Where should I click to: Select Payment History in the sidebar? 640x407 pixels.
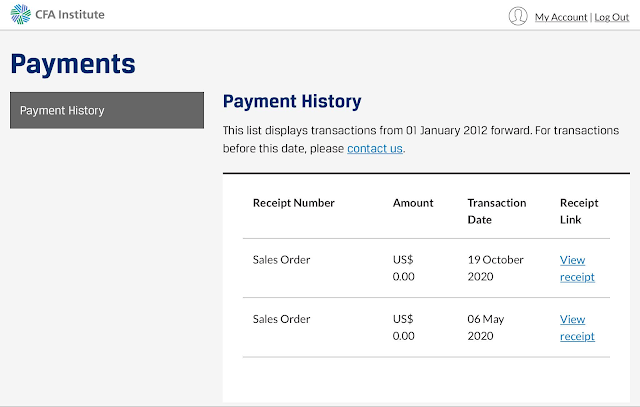pos(107,110)
